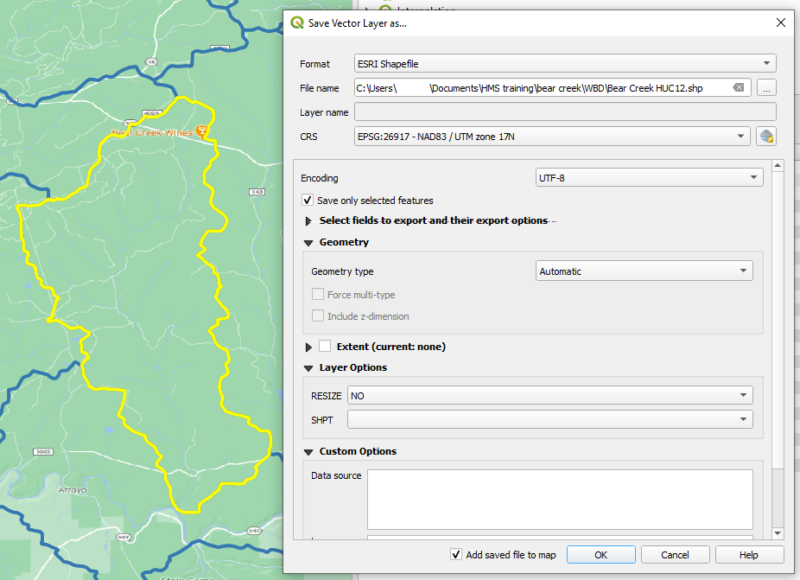The height and width of the screenshot is (580, 800).
Task: Collapse the Layer Options section
Action: coord(310,367)
